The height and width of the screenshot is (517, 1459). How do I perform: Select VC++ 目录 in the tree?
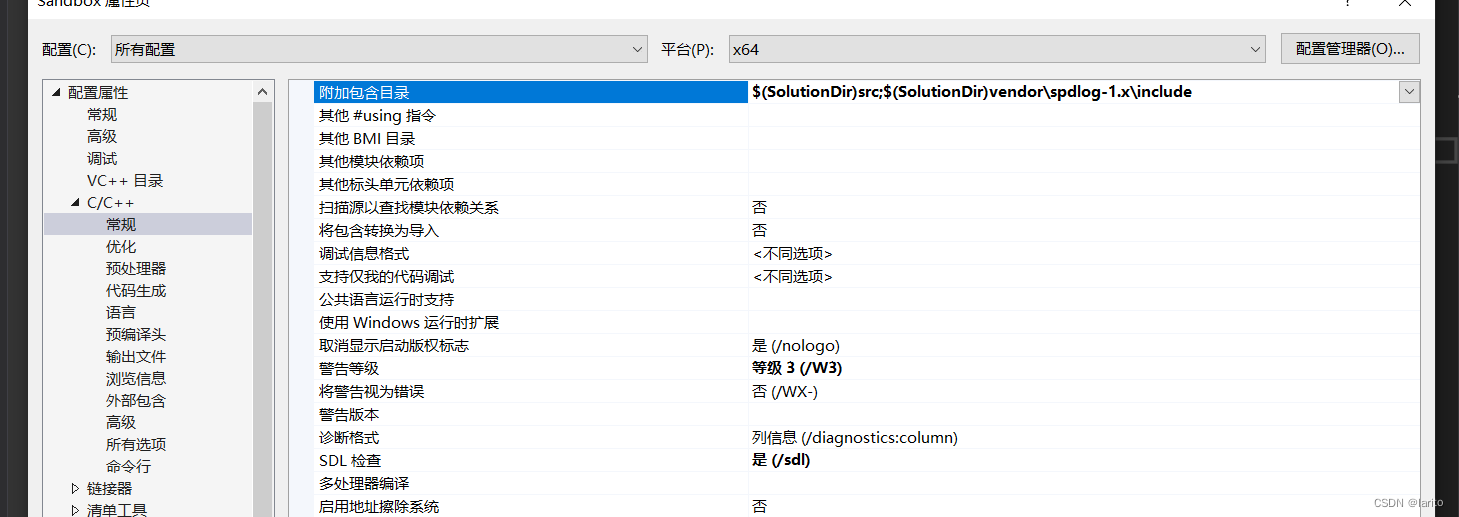tap(125, 181)
